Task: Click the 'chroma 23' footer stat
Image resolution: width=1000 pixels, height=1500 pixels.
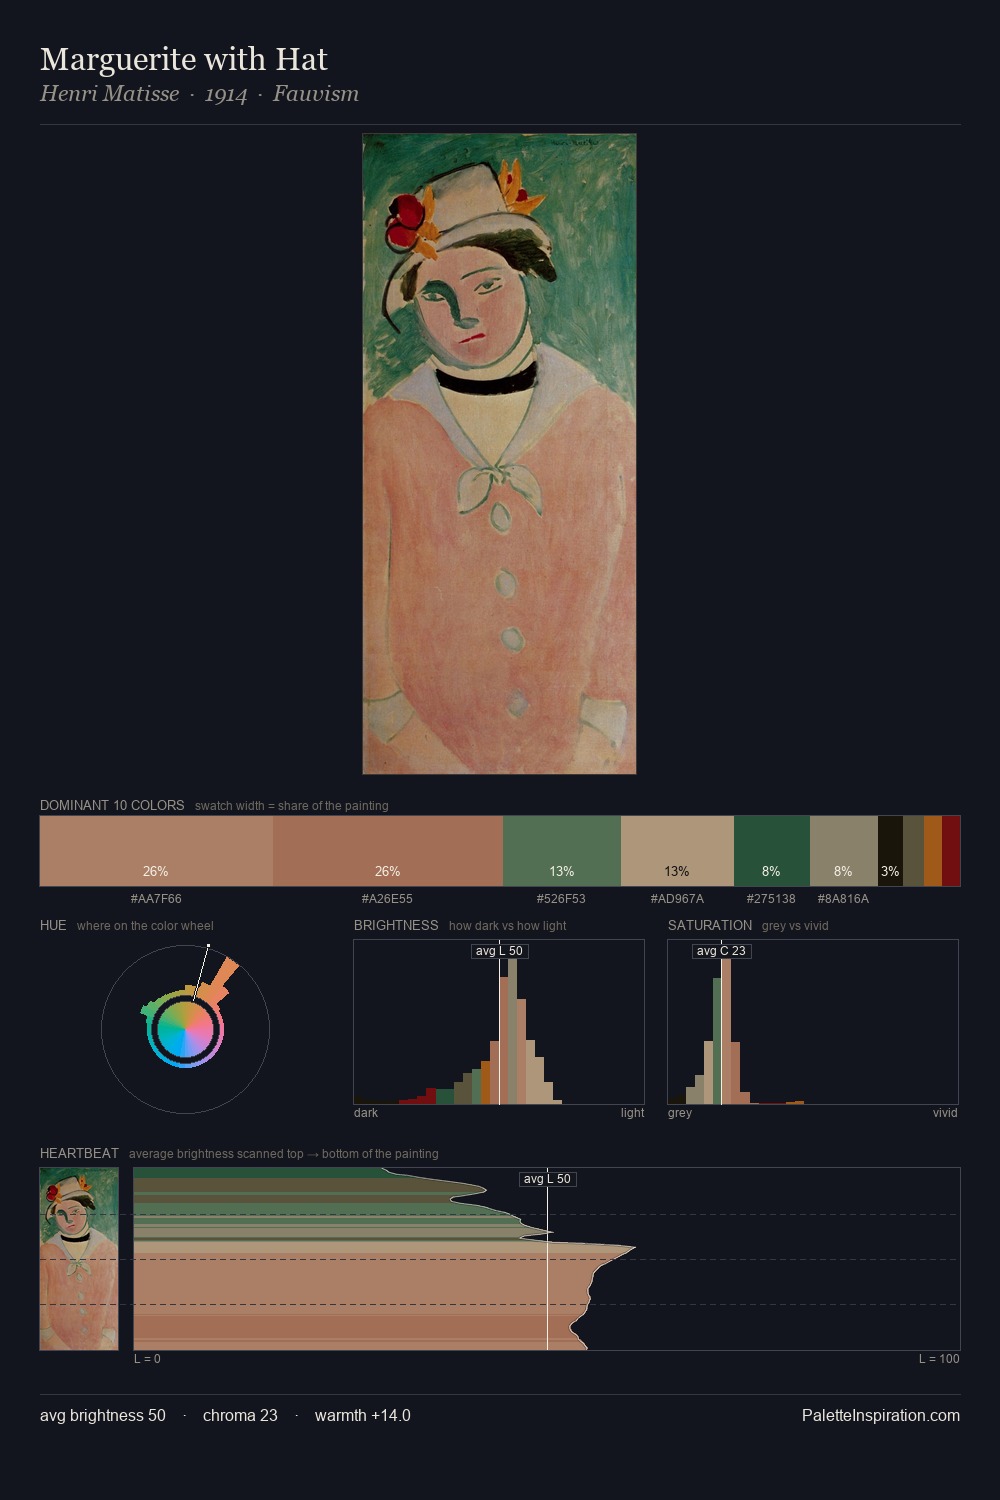Action: click(x=240, y=1415)
